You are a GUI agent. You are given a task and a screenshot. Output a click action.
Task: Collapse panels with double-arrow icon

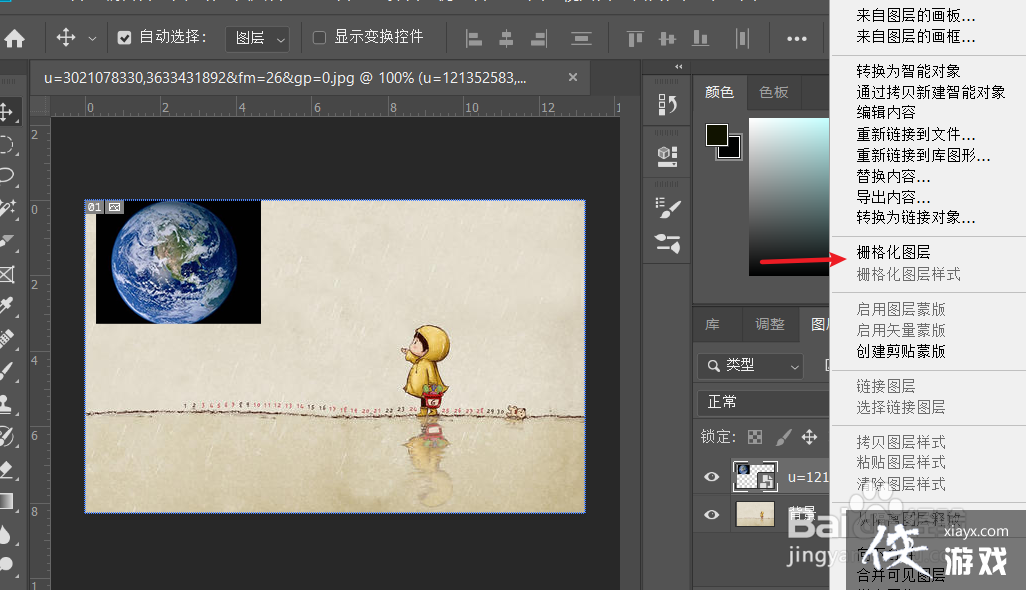(x=679, y=67)
